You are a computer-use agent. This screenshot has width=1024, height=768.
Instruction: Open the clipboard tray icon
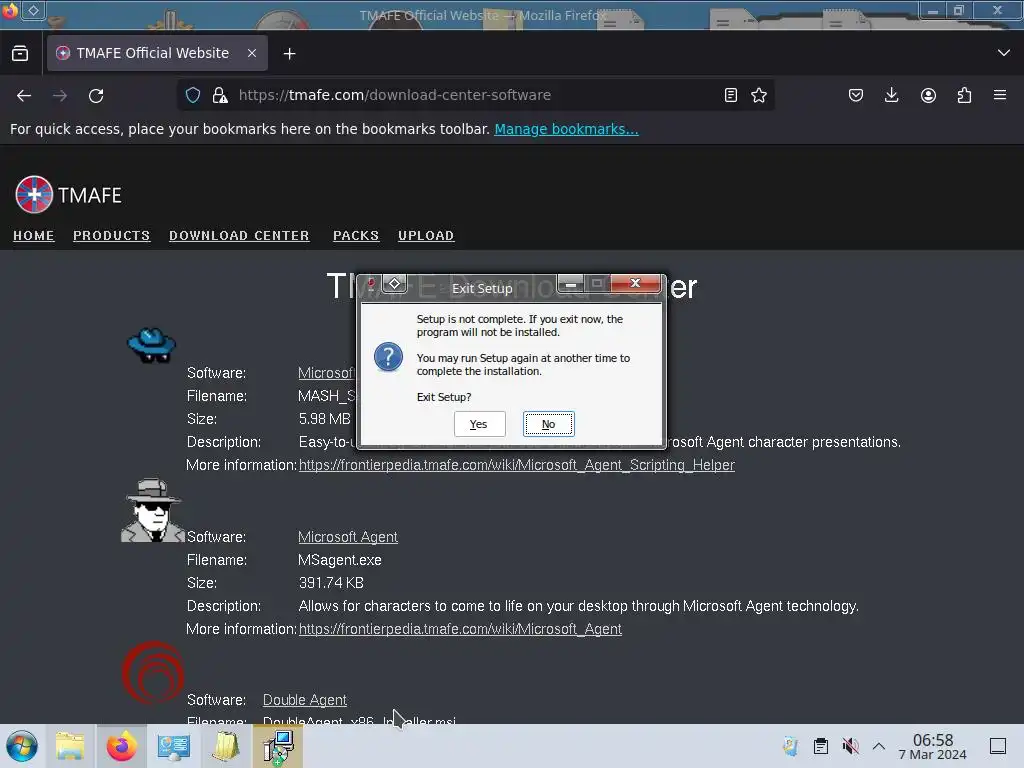tap(821, 746)
